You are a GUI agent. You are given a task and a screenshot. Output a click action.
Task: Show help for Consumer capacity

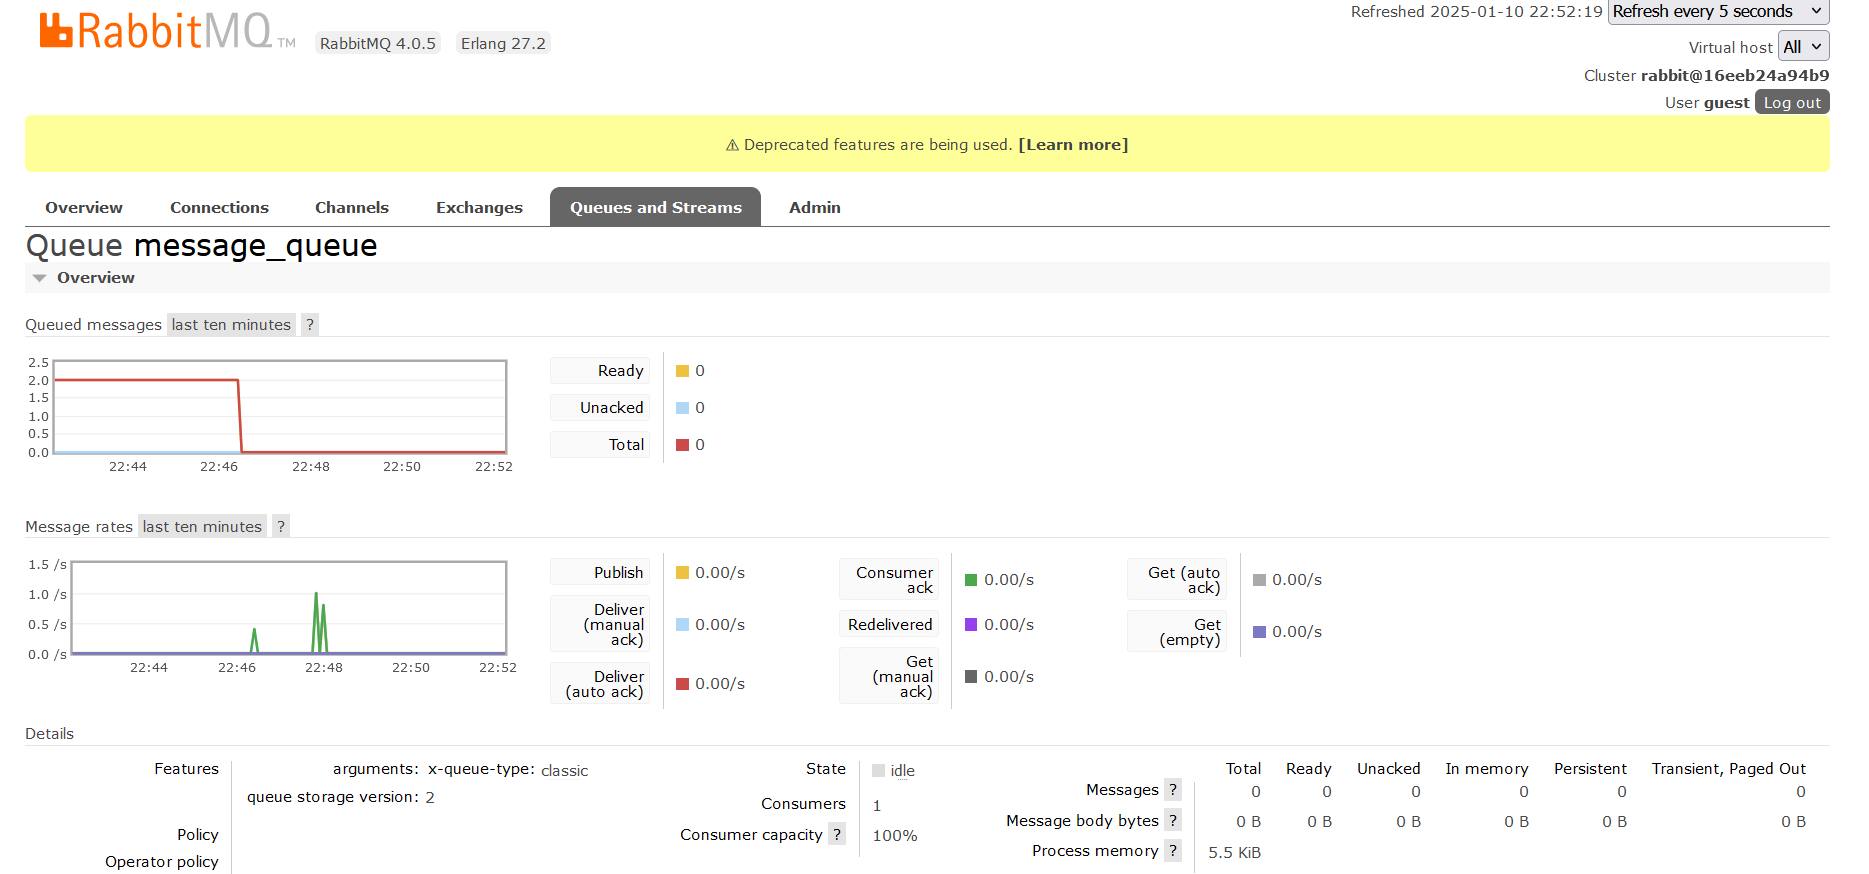[x=837, y=834]
